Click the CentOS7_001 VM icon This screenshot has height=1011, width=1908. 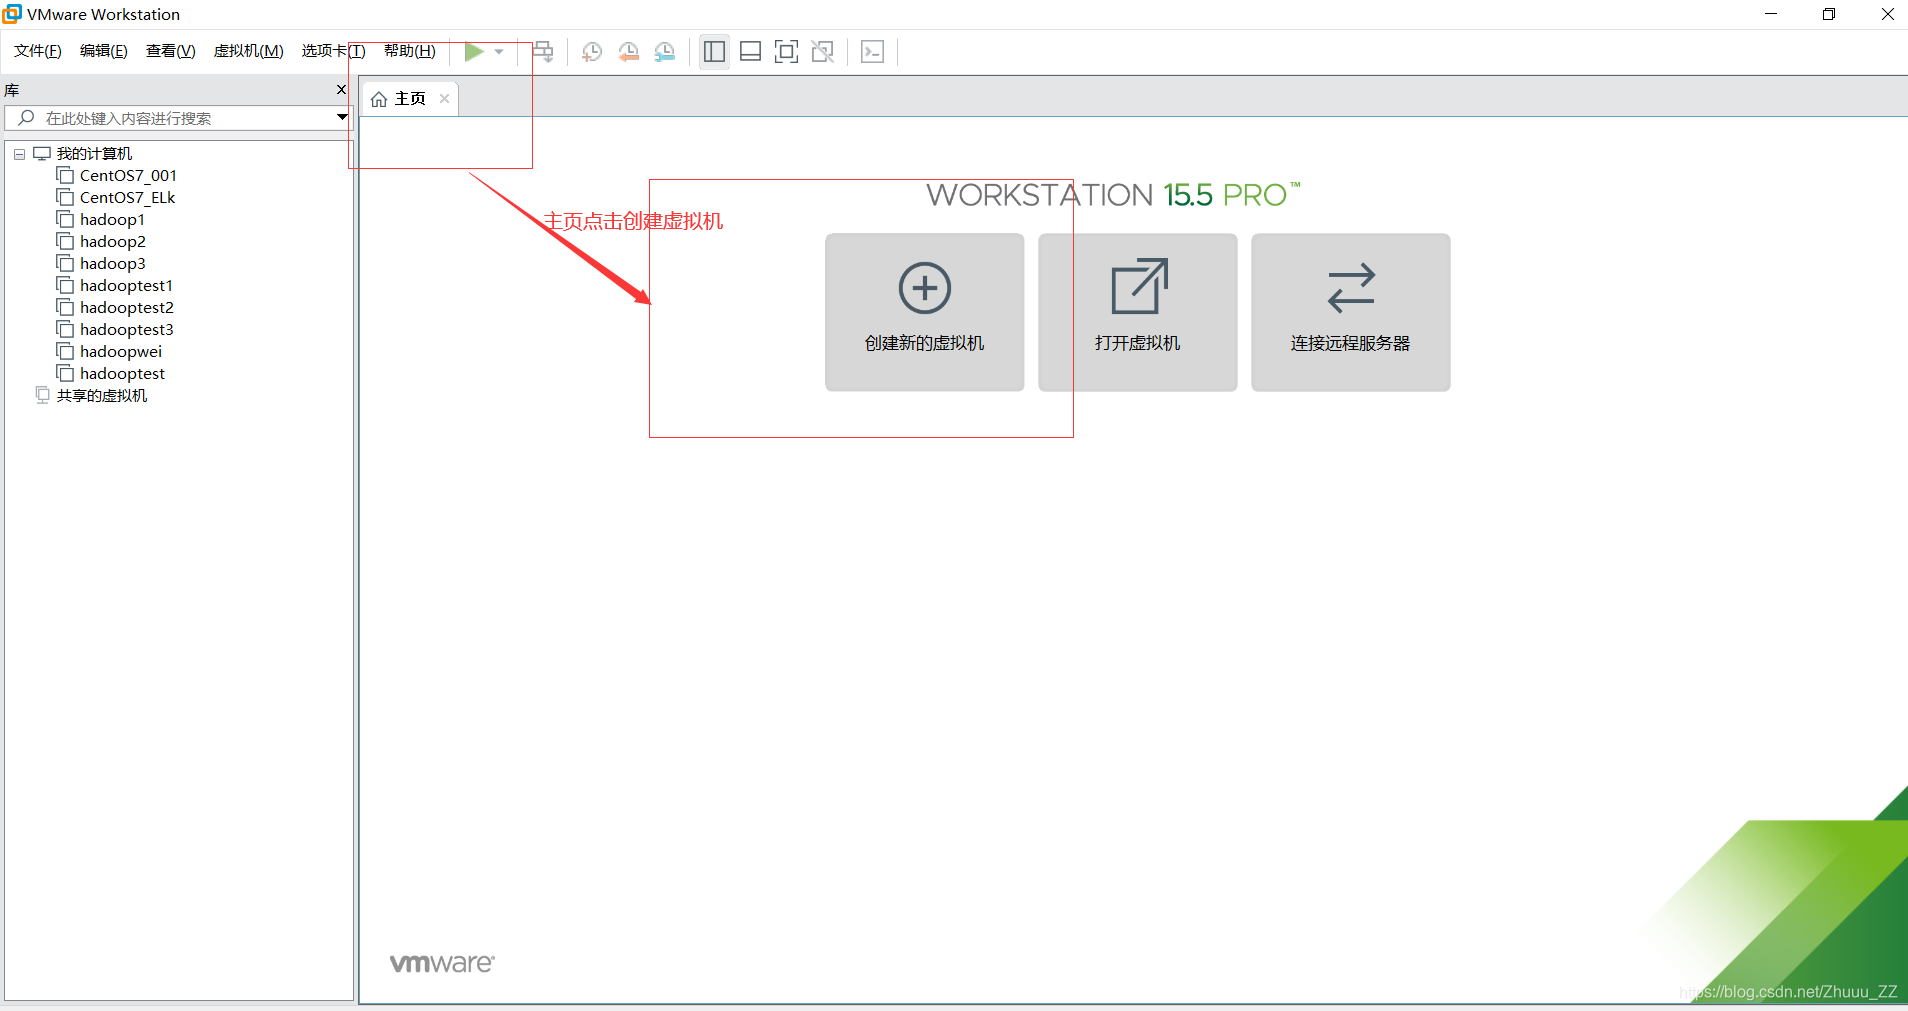65,175
